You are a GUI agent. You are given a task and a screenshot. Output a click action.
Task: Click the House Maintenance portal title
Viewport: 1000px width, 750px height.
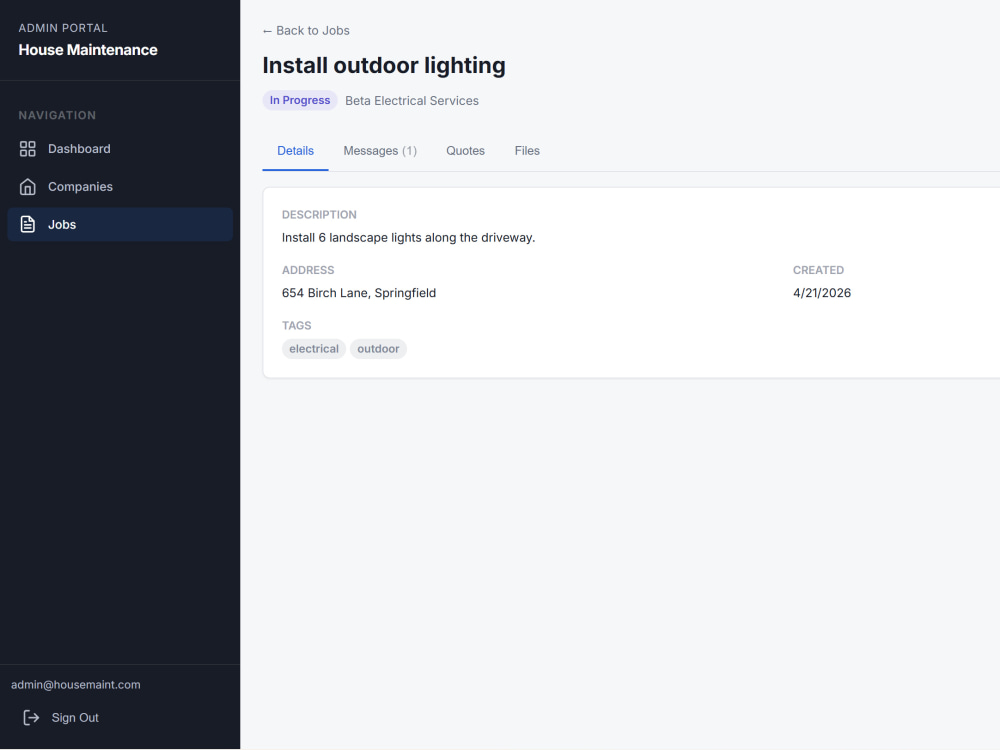point(88,50)
